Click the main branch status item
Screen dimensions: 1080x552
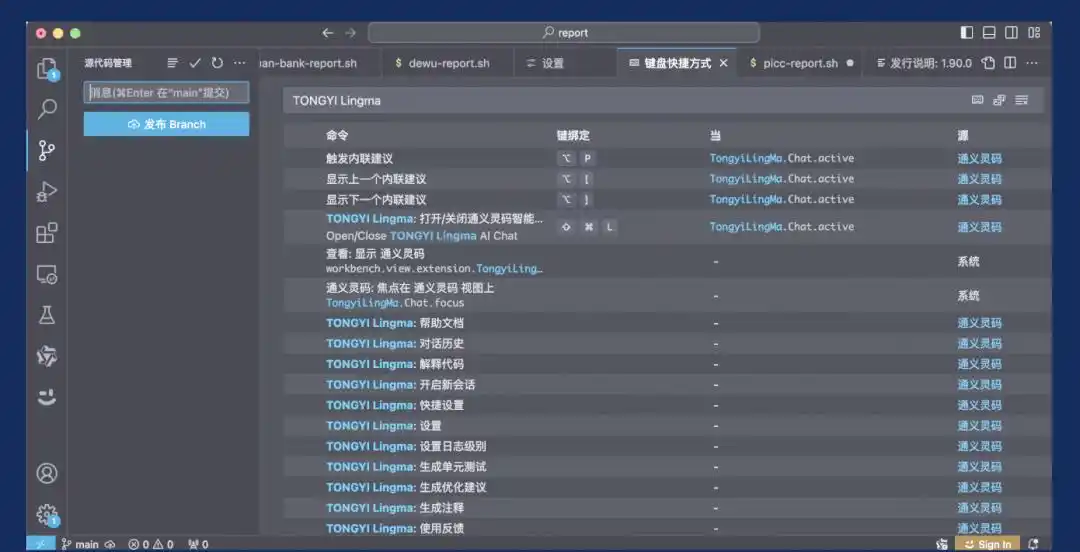point(80,544)
